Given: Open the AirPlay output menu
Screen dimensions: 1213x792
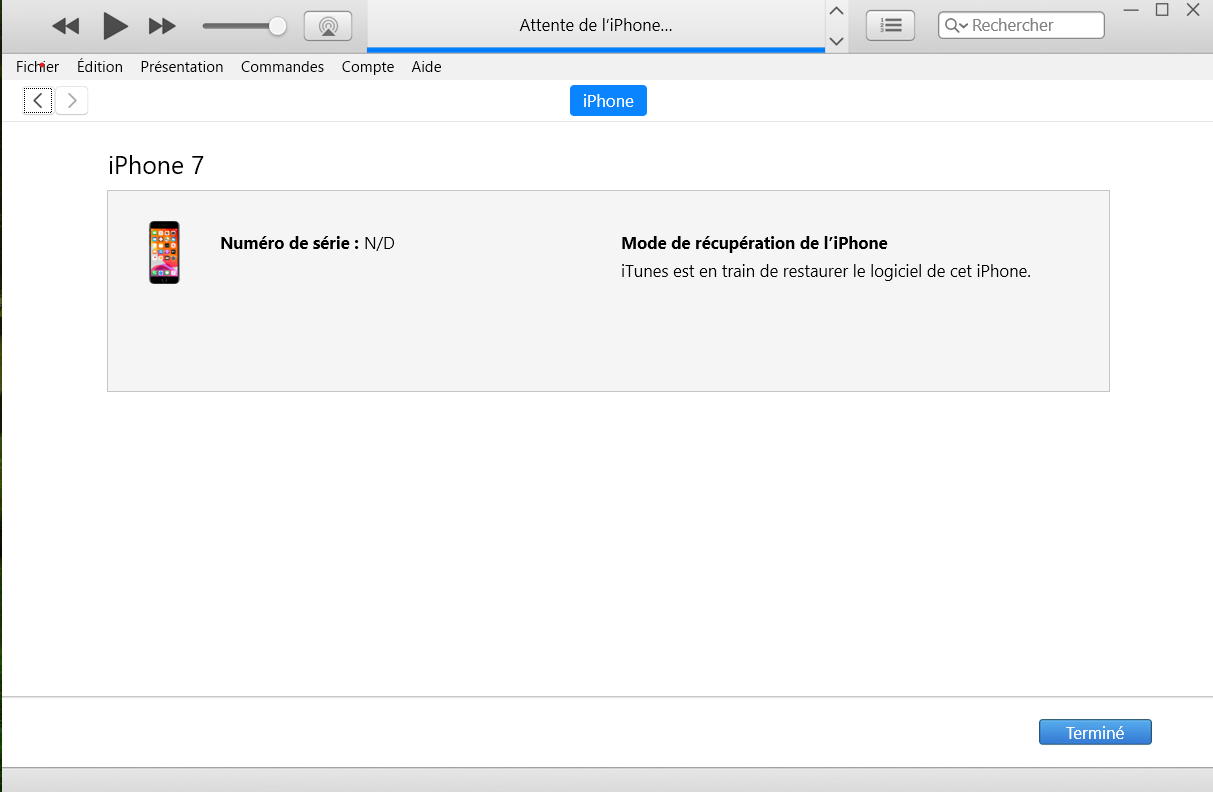Looking at the screenshot, I should click(328, 26).
